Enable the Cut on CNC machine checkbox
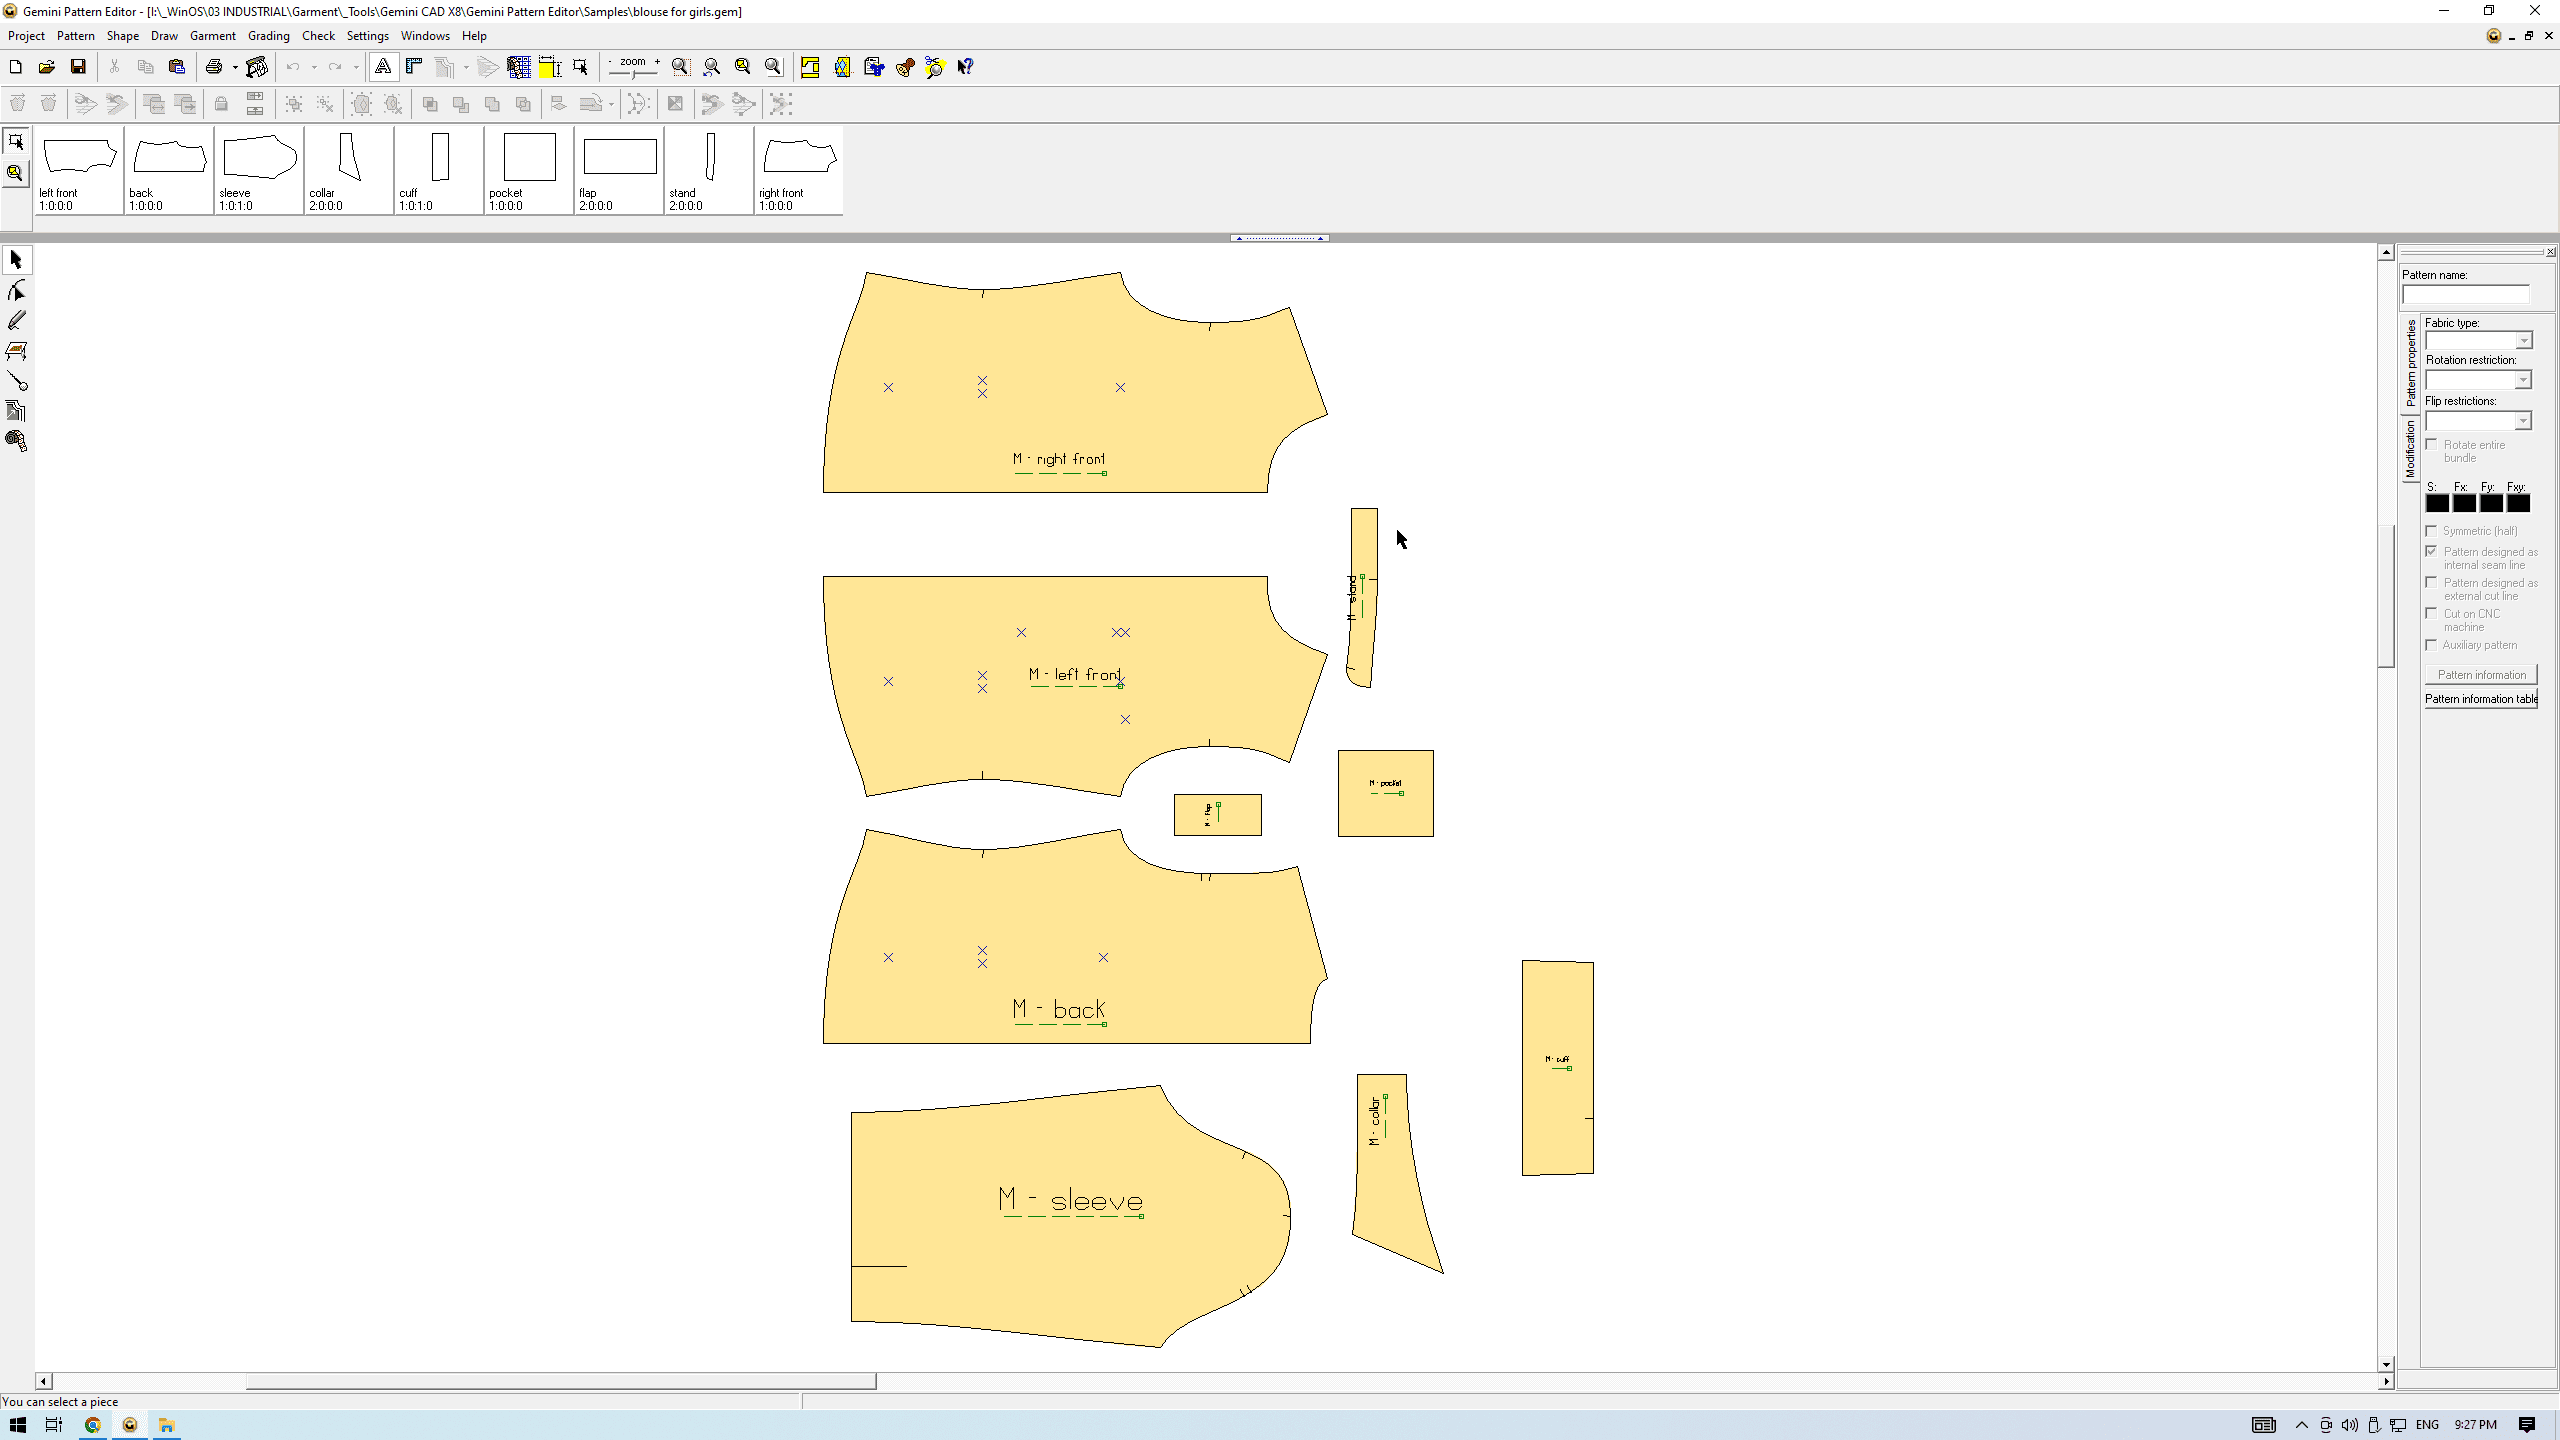Screen dimensions: 2560x1440 point(2432,614)
